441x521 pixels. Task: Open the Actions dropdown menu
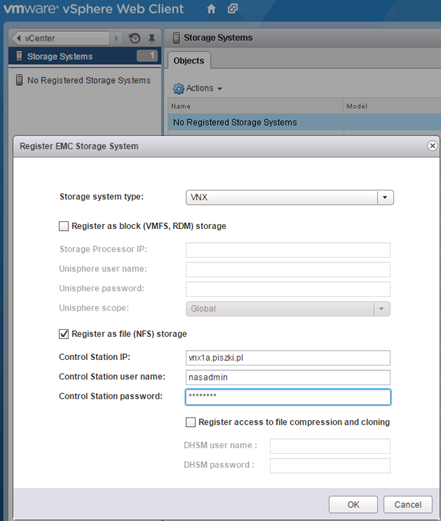pyautogui.click(x=197, y=88)
